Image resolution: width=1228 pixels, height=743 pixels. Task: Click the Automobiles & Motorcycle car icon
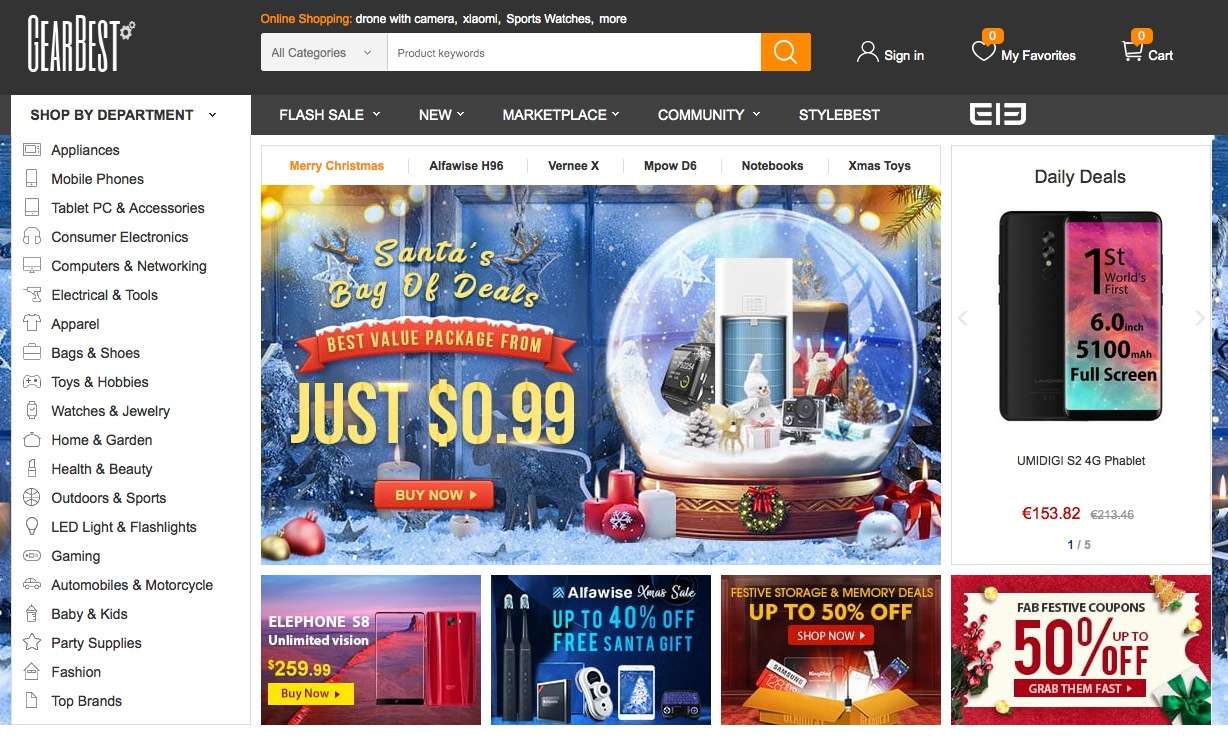point(32,585)
